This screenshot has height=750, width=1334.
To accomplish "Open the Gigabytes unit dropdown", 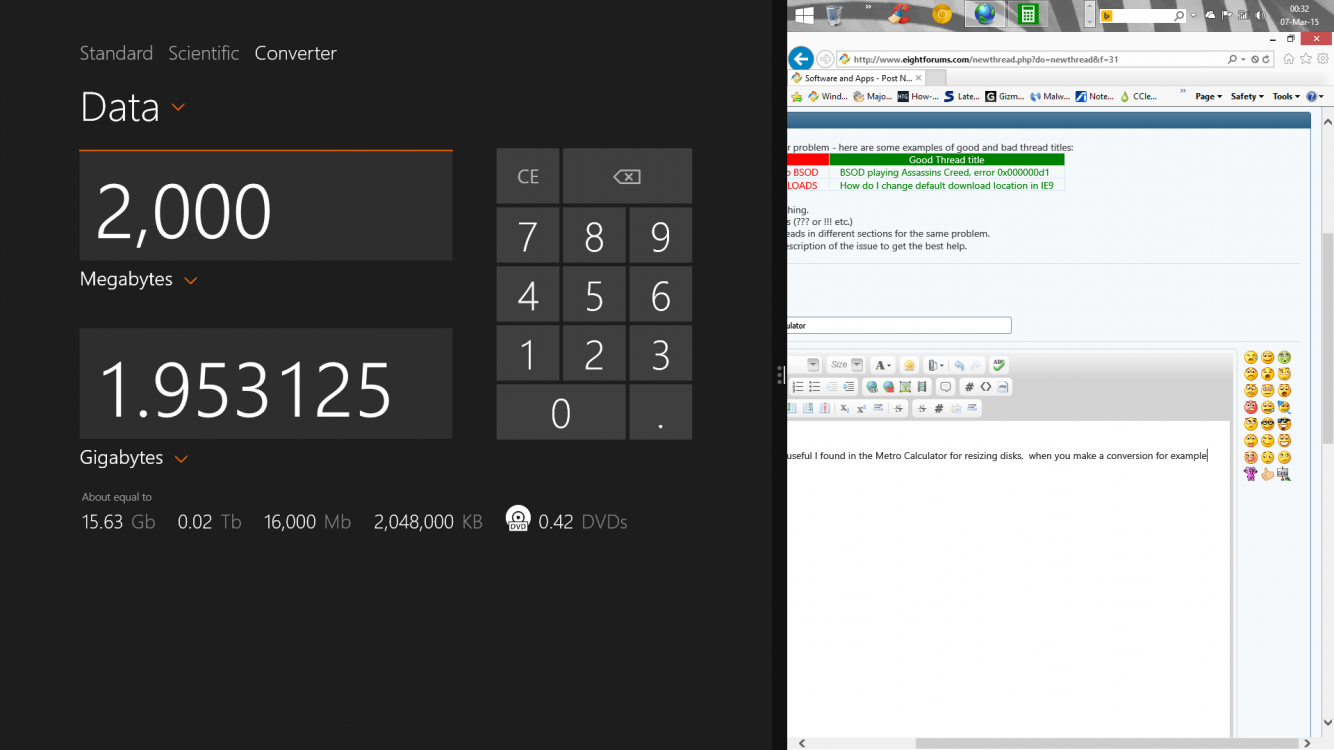I will coord(181,458).
